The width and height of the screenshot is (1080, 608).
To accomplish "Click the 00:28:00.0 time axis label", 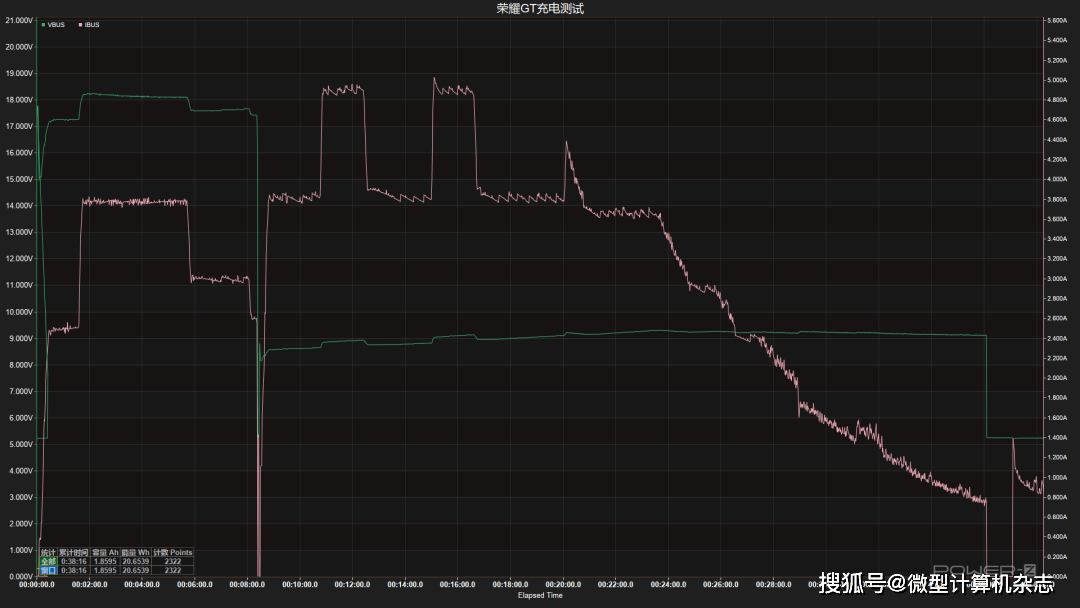I will [x=773, y=585].
